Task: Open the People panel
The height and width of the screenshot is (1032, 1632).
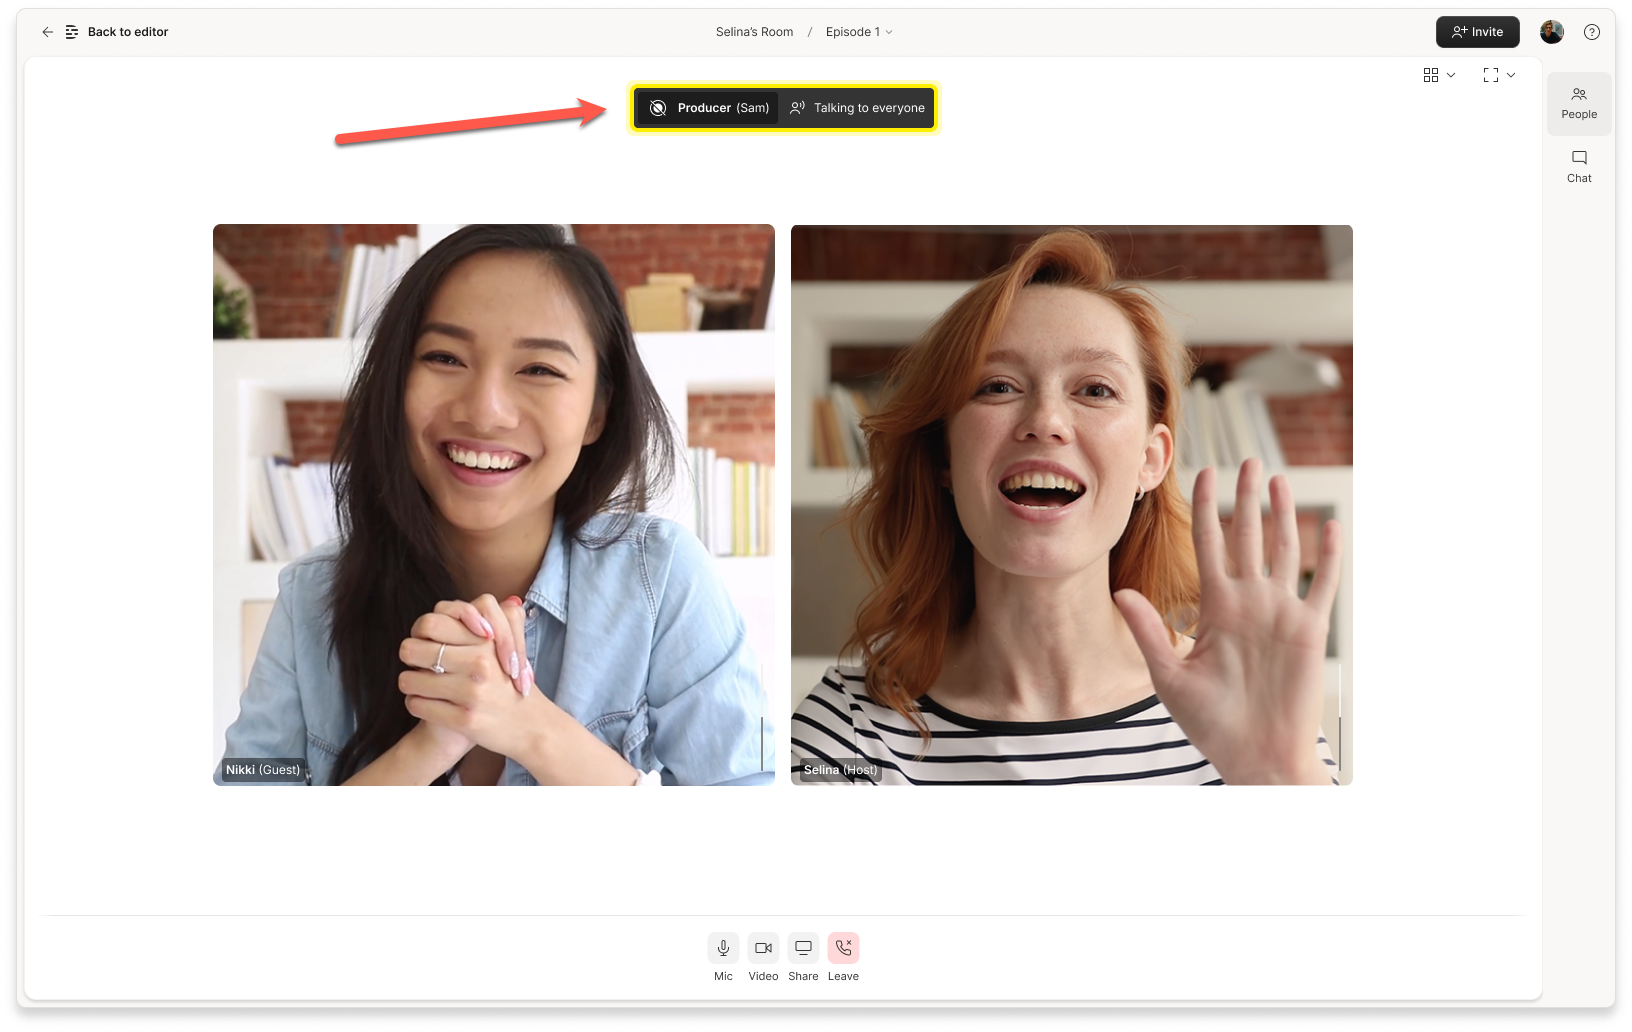Action: (x=1579, y=103)
